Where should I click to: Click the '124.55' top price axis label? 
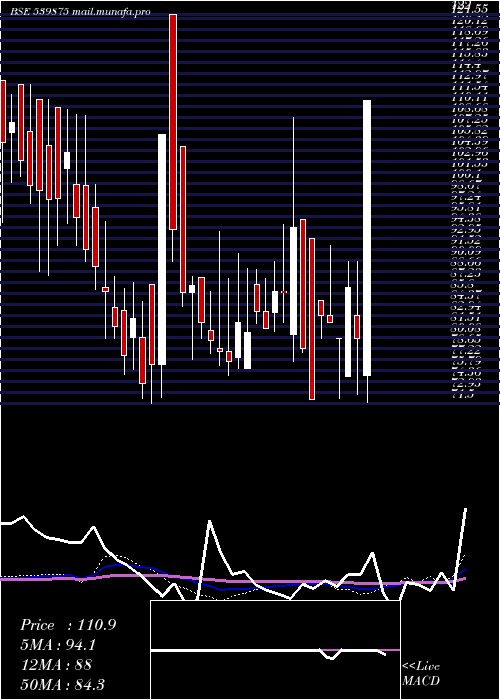click(470, 8)
